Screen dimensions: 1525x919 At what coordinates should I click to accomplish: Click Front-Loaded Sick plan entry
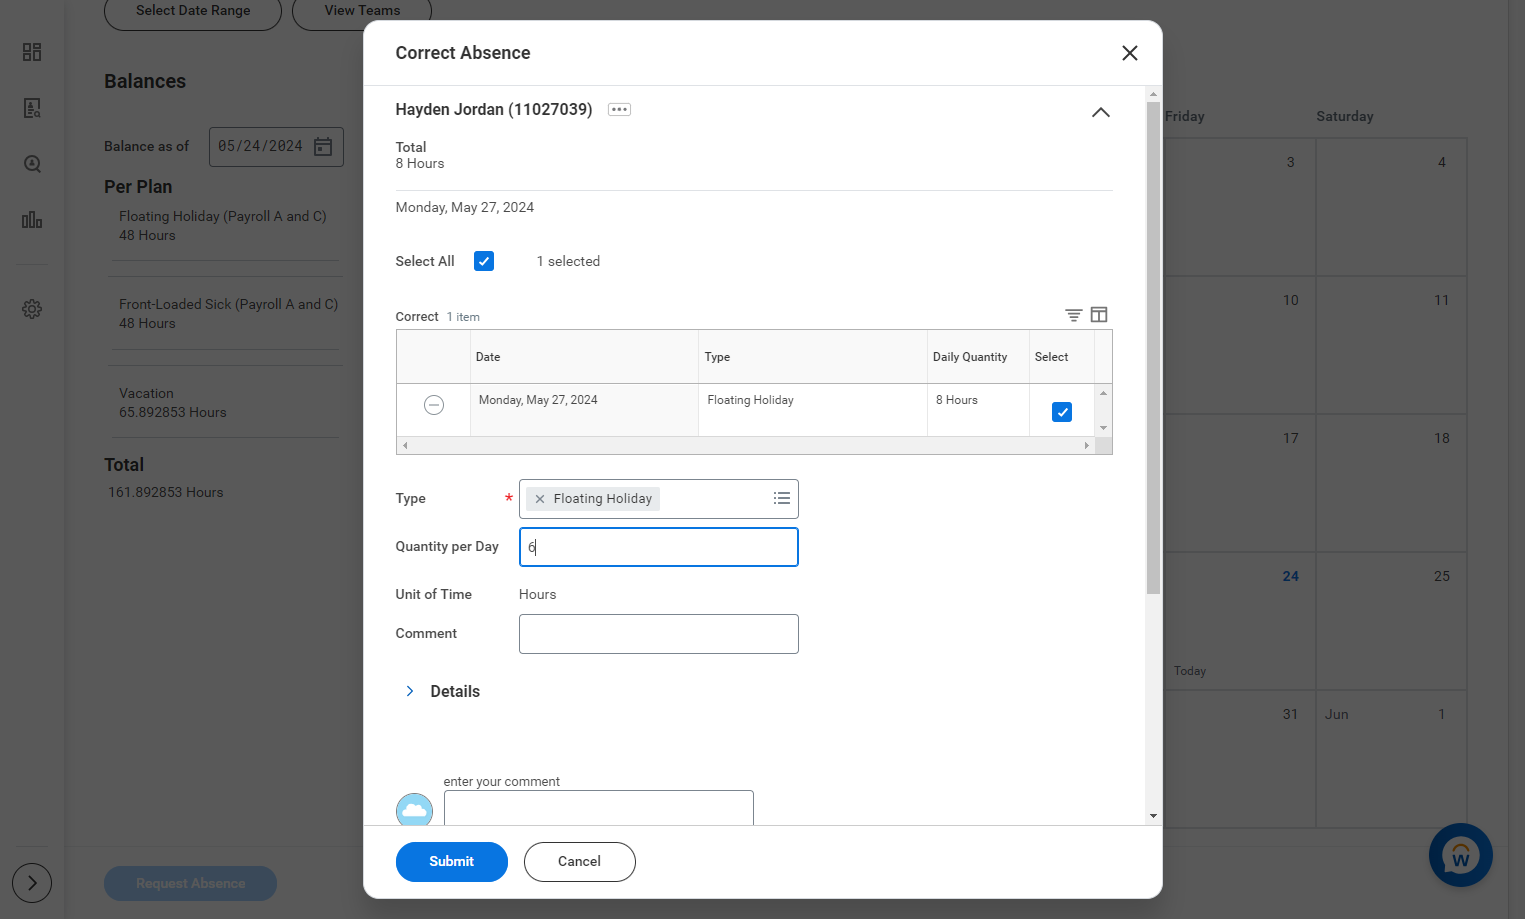225,314
